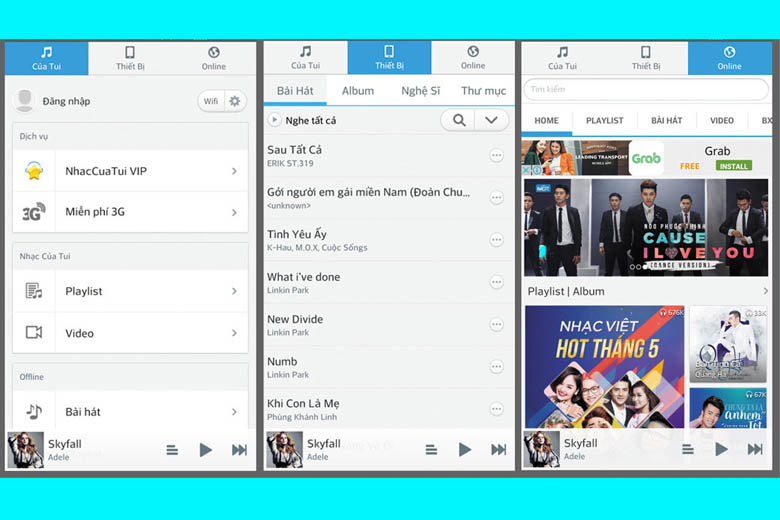
Task: Select the Nghệ Sĩ sub-tab
Action: click(x=420, y=91)
